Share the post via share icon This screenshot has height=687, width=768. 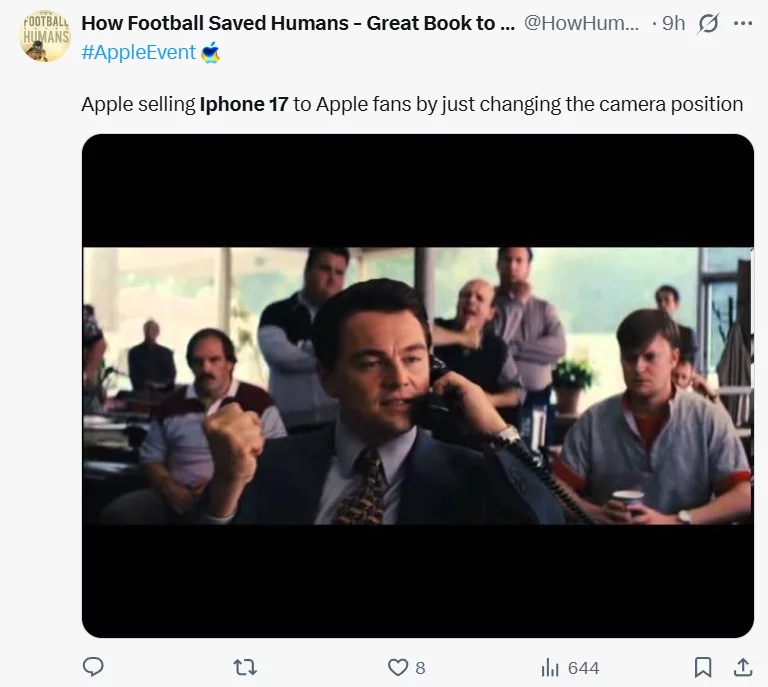pos(743,667)
